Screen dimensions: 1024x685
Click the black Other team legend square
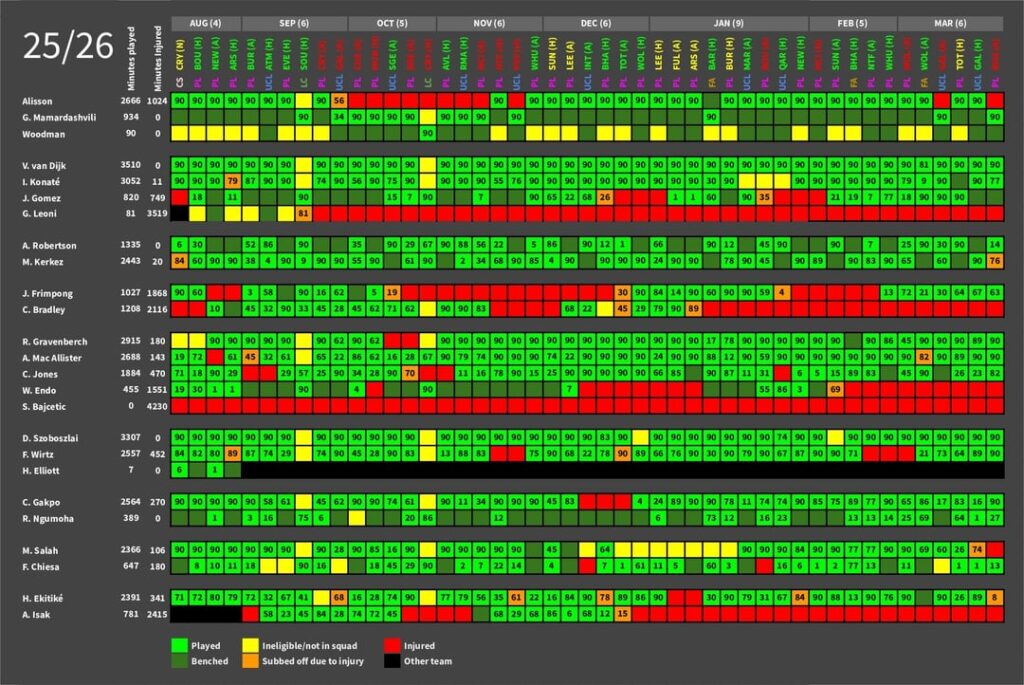point(390,661)
